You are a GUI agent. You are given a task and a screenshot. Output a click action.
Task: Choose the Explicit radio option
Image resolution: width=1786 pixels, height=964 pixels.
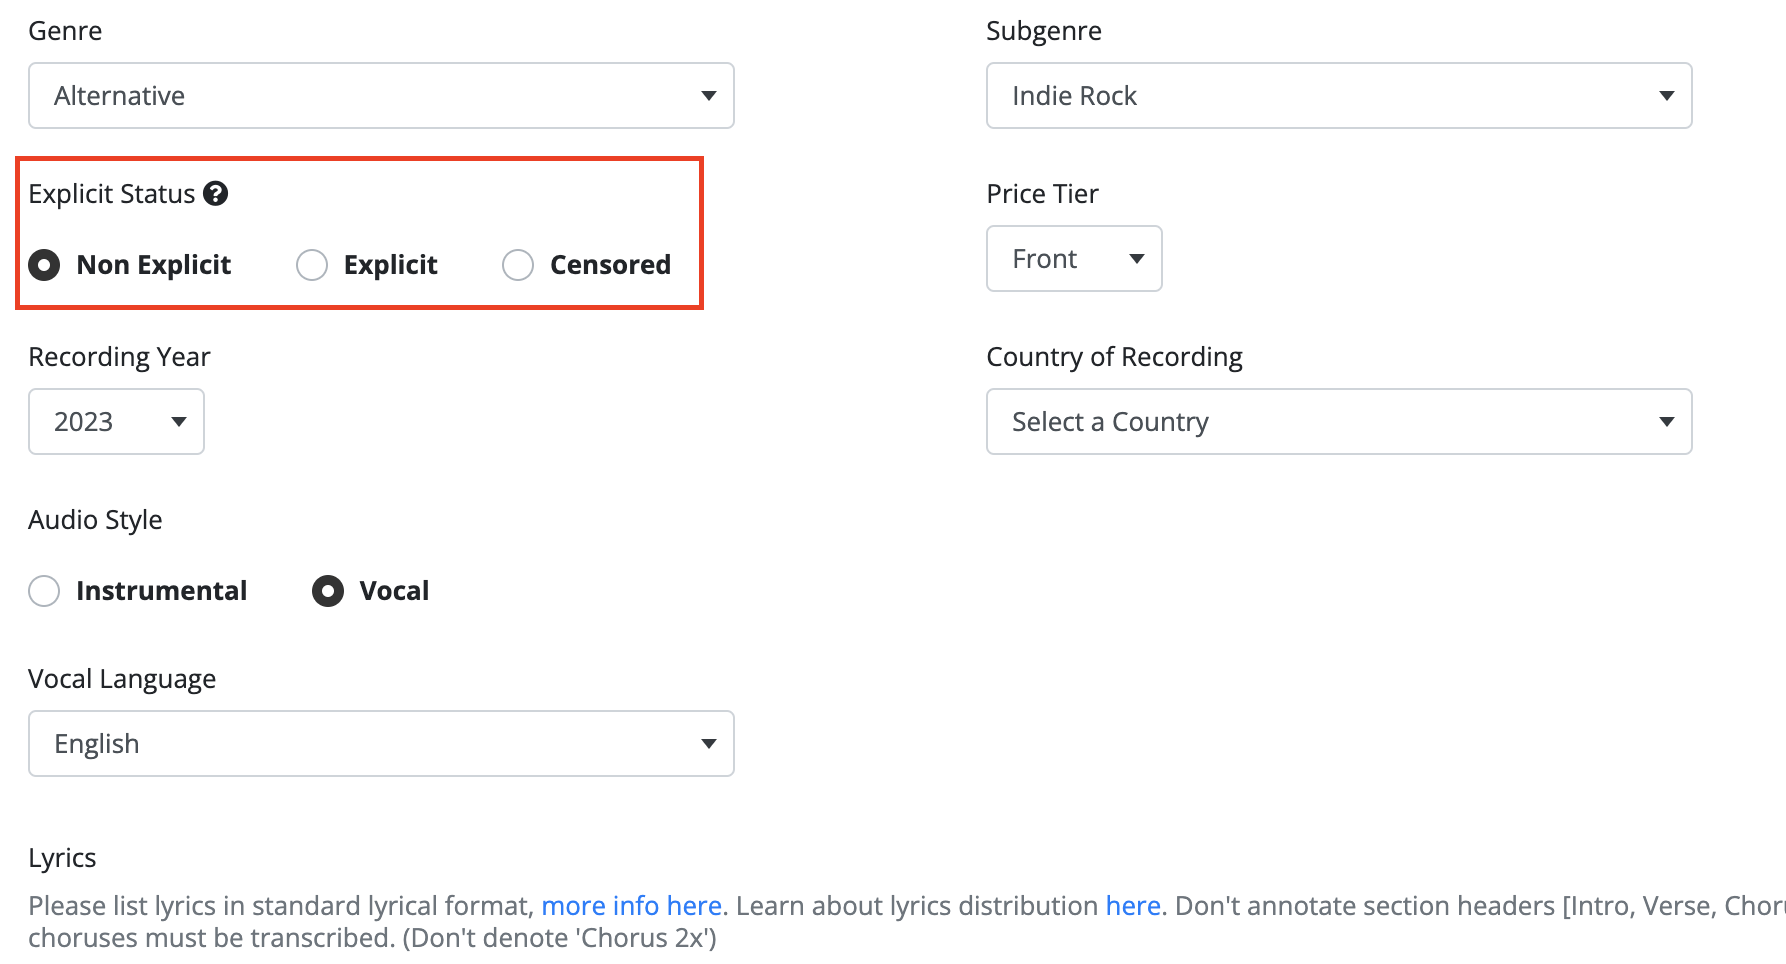(312, 265)
